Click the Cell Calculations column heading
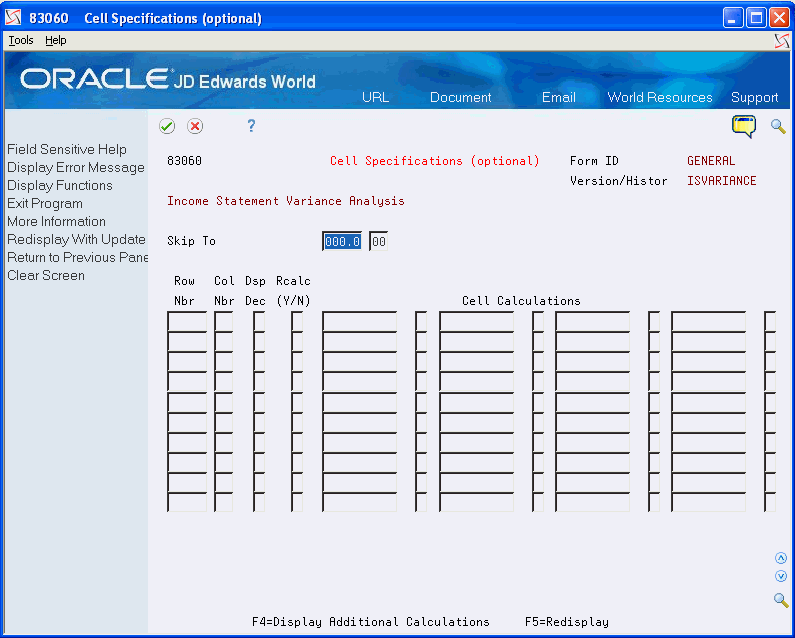The width and height of the screenshot is (795, 638). 521,301
